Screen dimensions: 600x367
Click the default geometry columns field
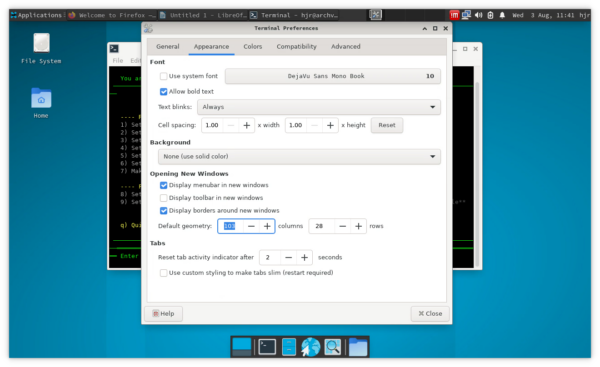[230, 226]
